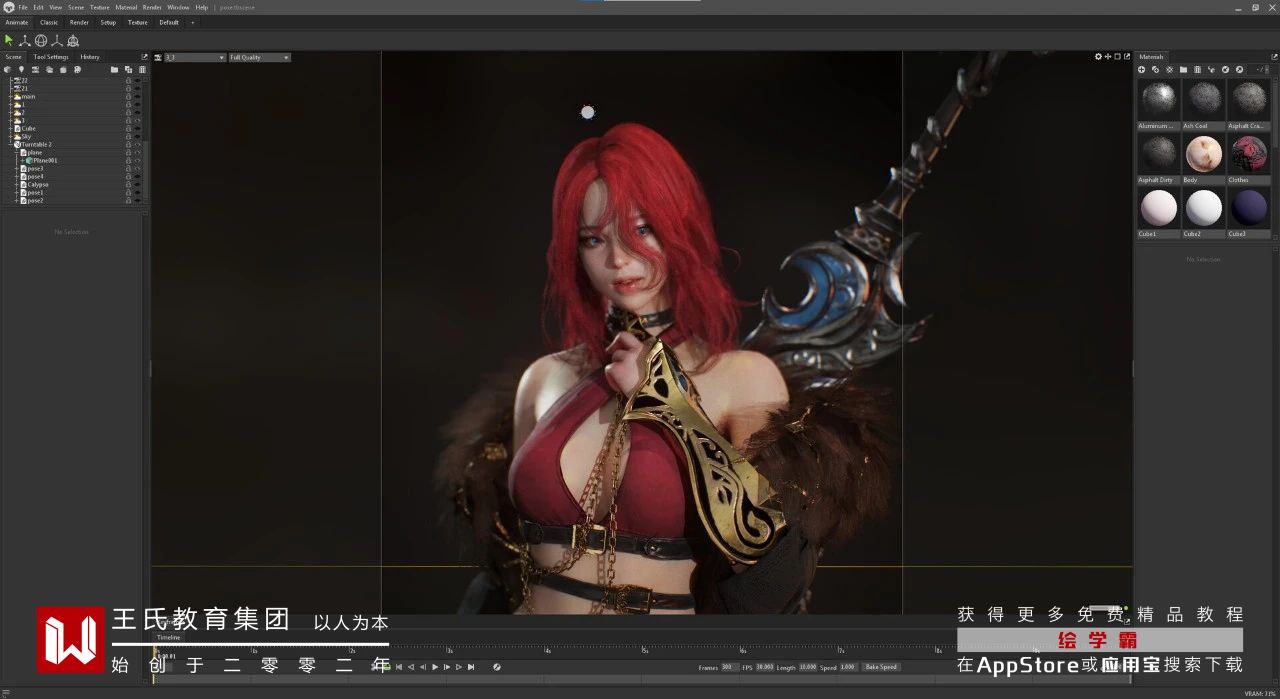Switch to the Classic workspace
The height and width of the screenshot is (699, 1280).
pos(49,22)
